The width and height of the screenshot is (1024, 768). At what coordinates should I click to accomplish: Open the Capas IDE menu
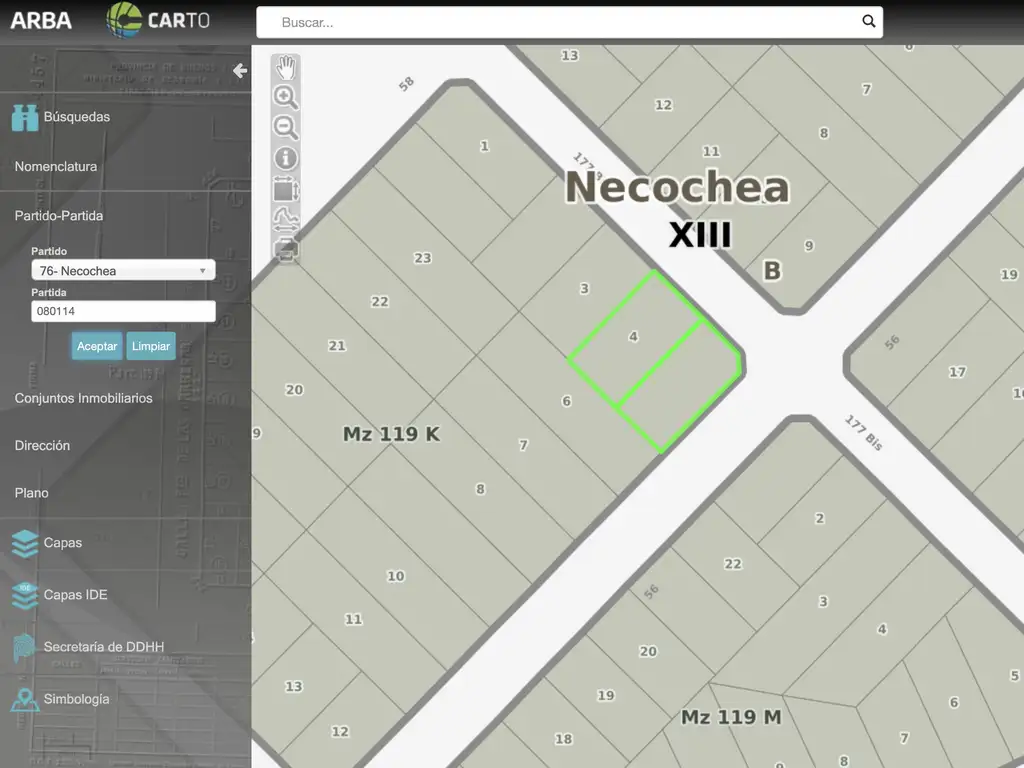[x=75, y=595]
